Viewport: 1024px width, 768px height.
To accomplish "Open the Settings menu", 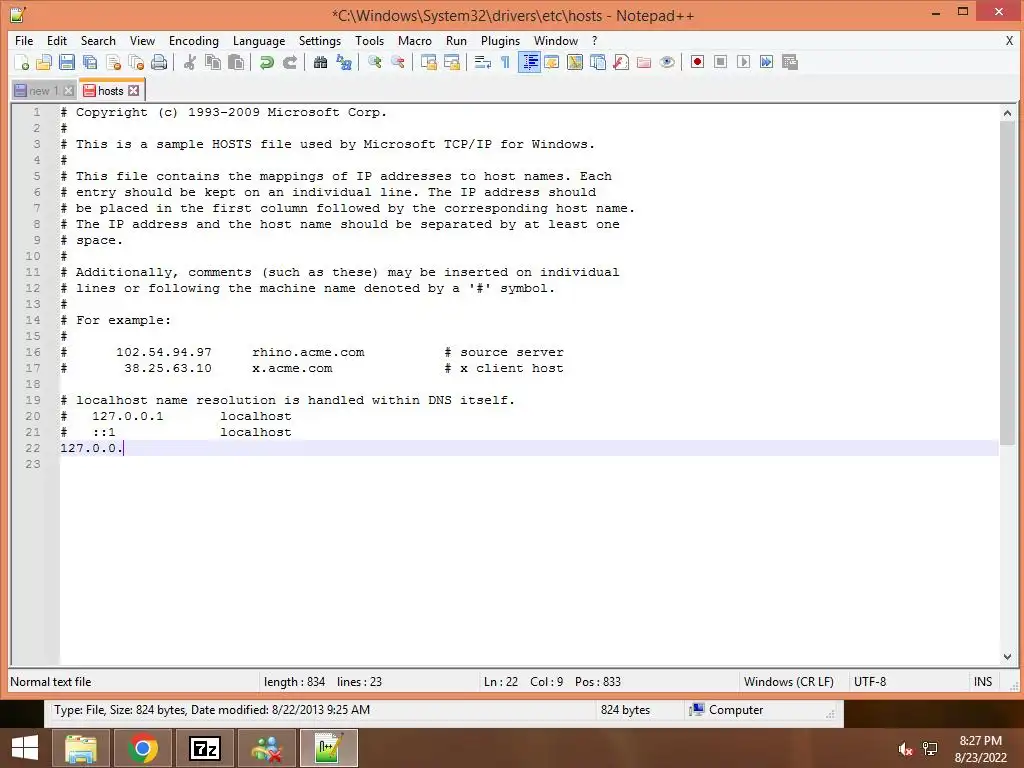I will coord(320,40).
